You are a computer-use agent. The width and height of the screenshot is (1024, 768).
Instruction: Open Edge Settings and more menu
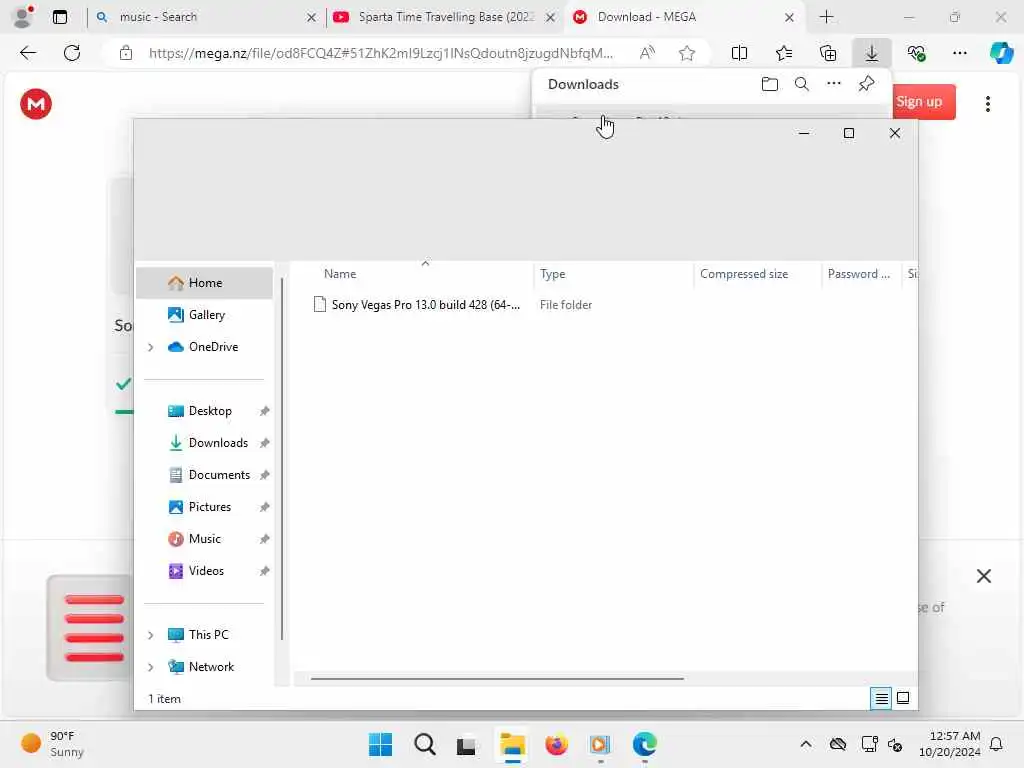pos(959,53)
